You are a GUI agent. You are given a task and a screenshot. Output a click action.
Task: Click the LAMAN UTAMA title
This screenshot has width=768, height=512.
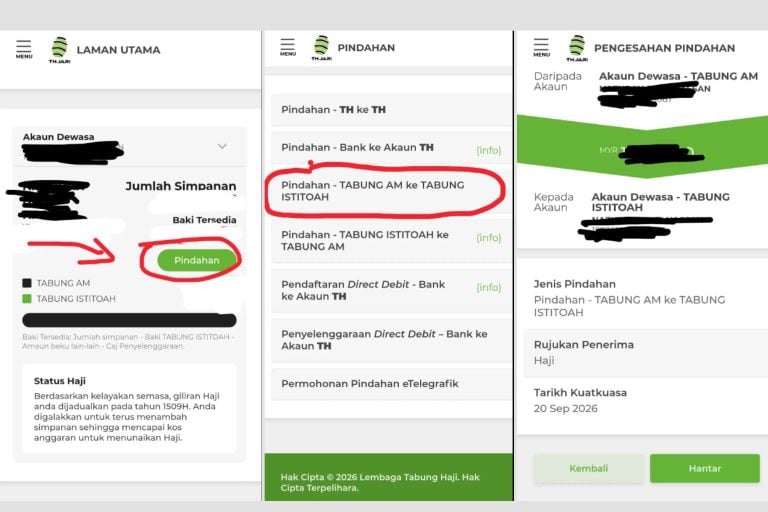119,50
